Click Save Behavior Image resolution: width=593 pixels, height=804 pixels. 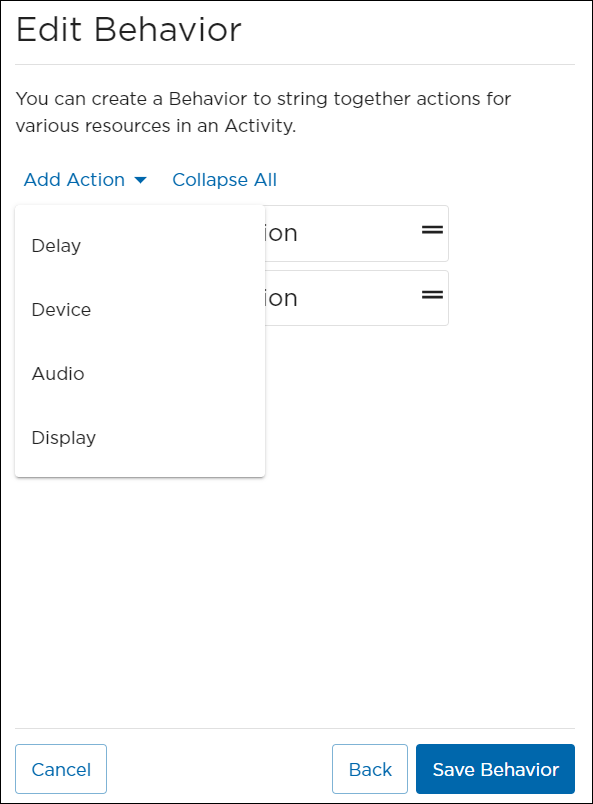(494, 769)
